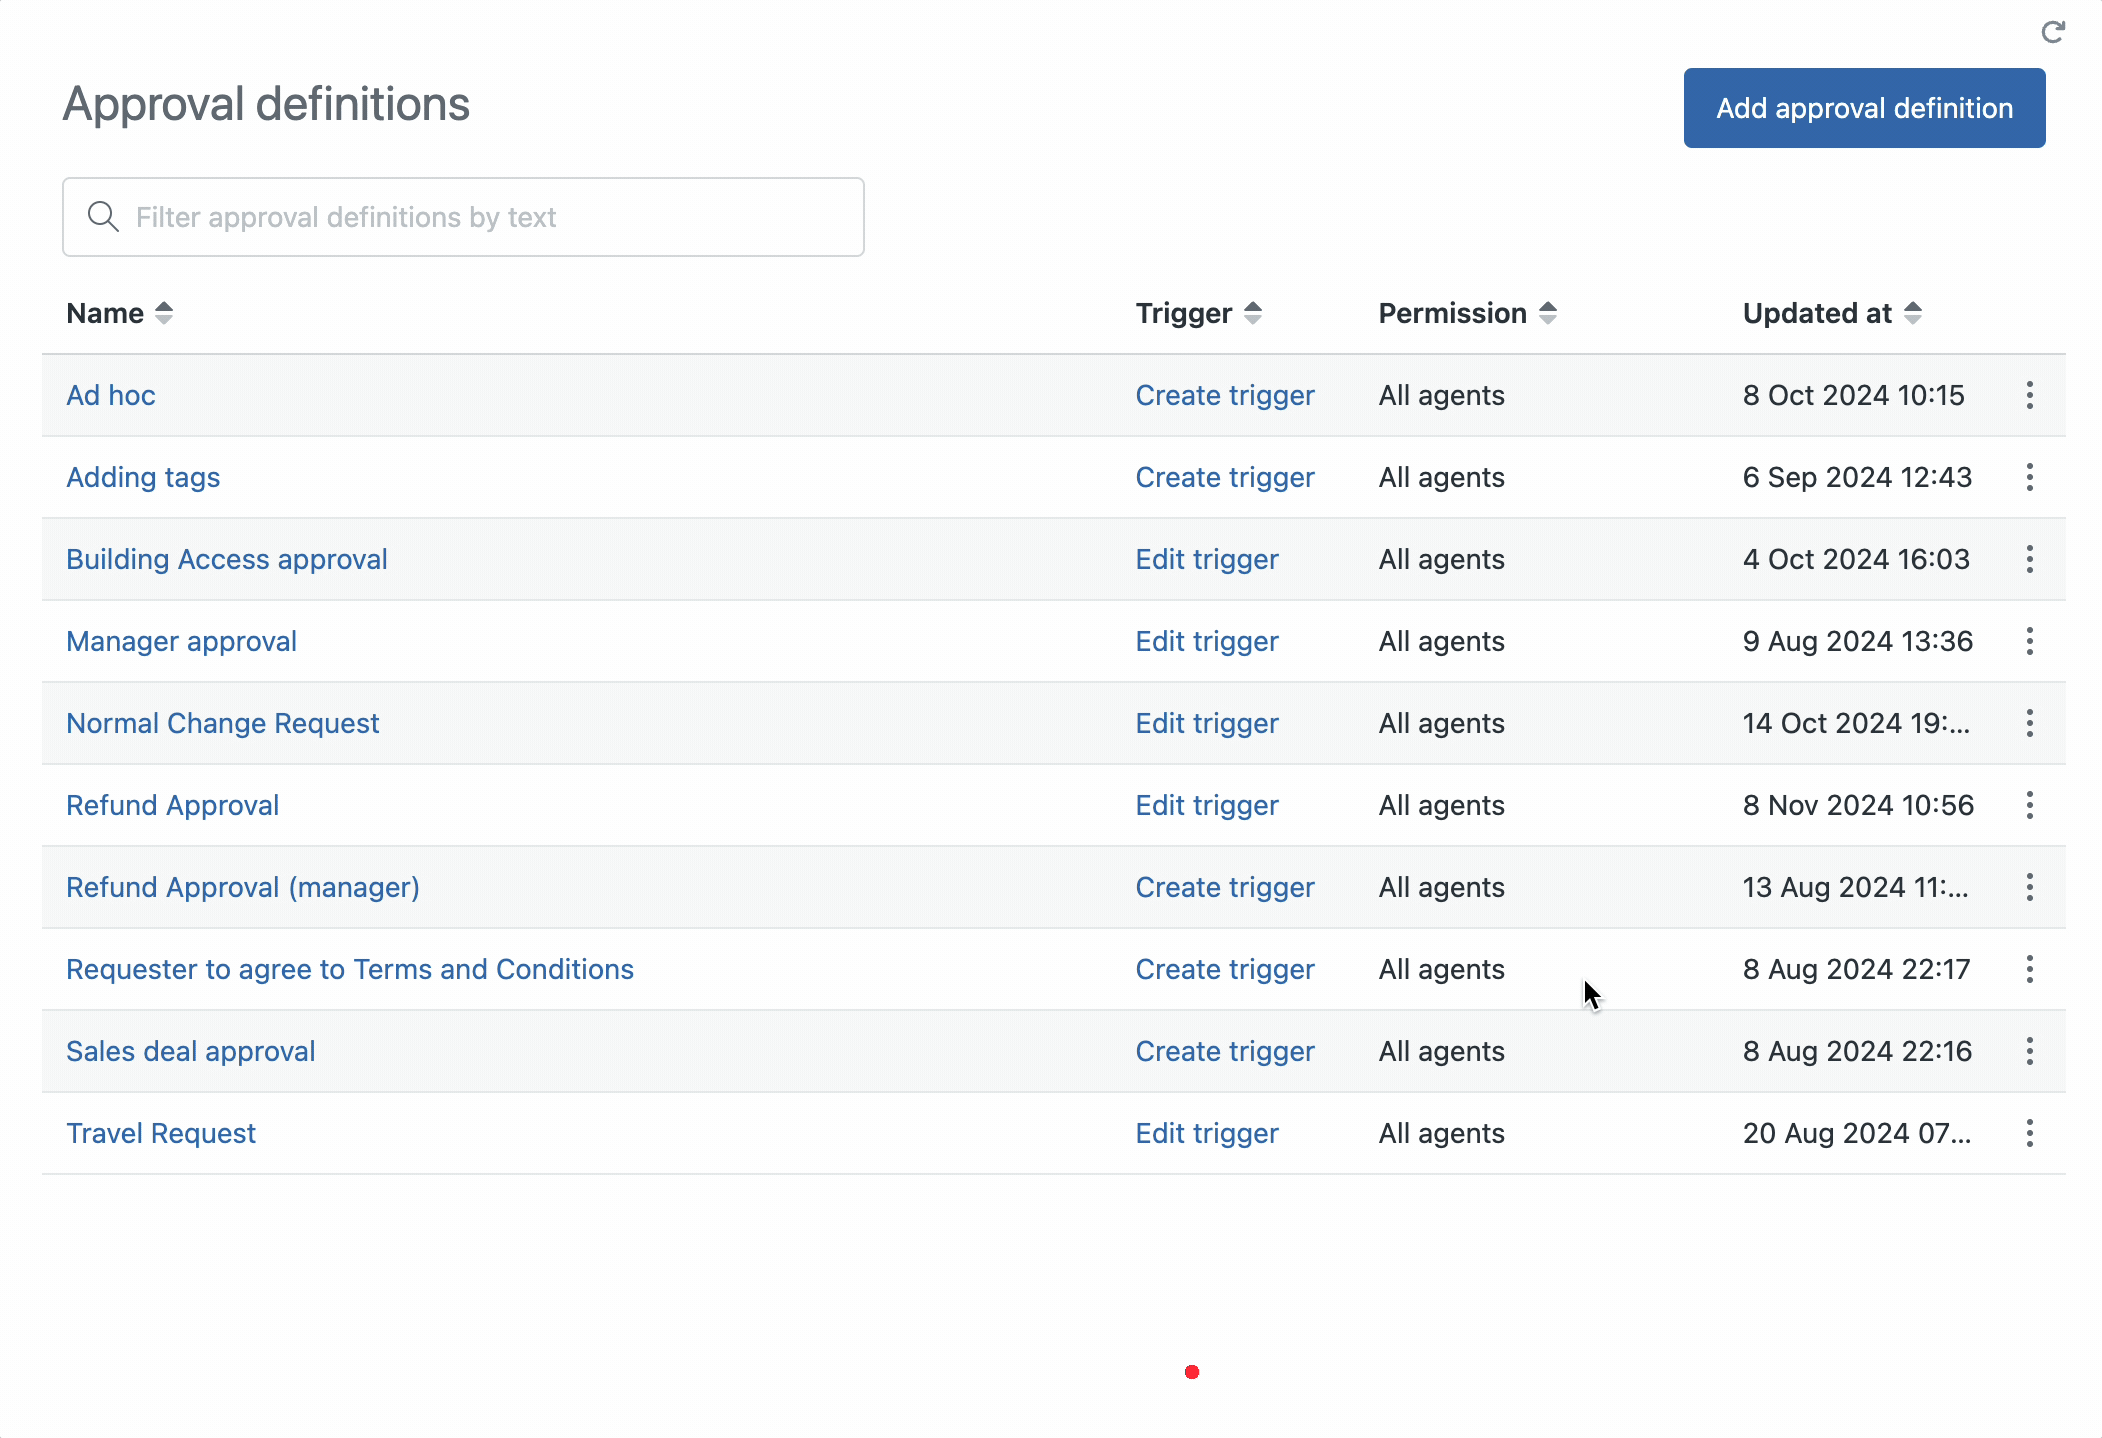Click the '8 Oct 2024 10:15' date cell
This screenshot has height=1438, width=2102.
[1853, 395]
